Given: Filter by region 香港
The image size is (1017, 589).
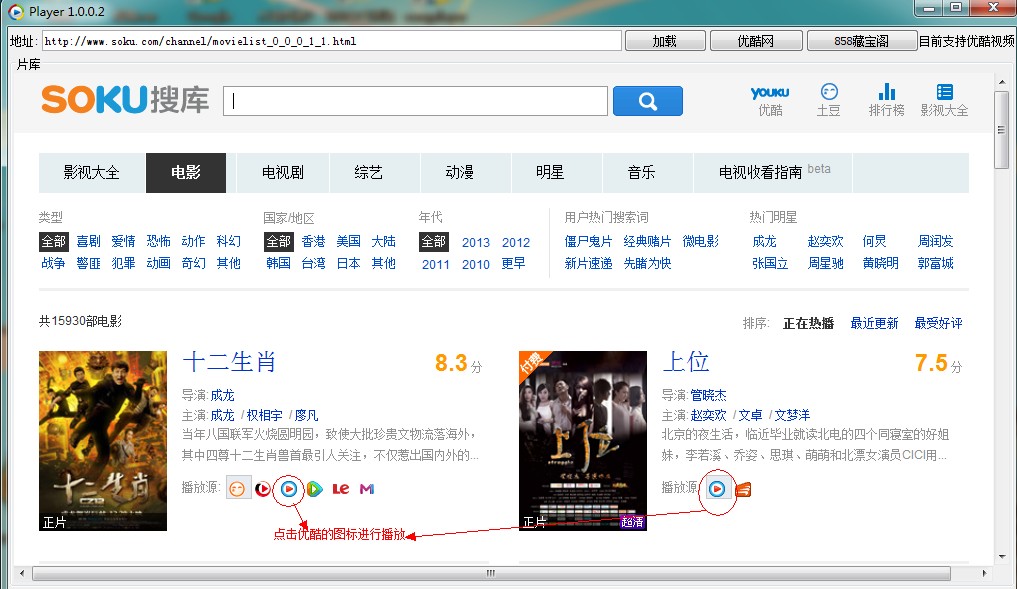Looking at the screenshot, I should point(313,241).
